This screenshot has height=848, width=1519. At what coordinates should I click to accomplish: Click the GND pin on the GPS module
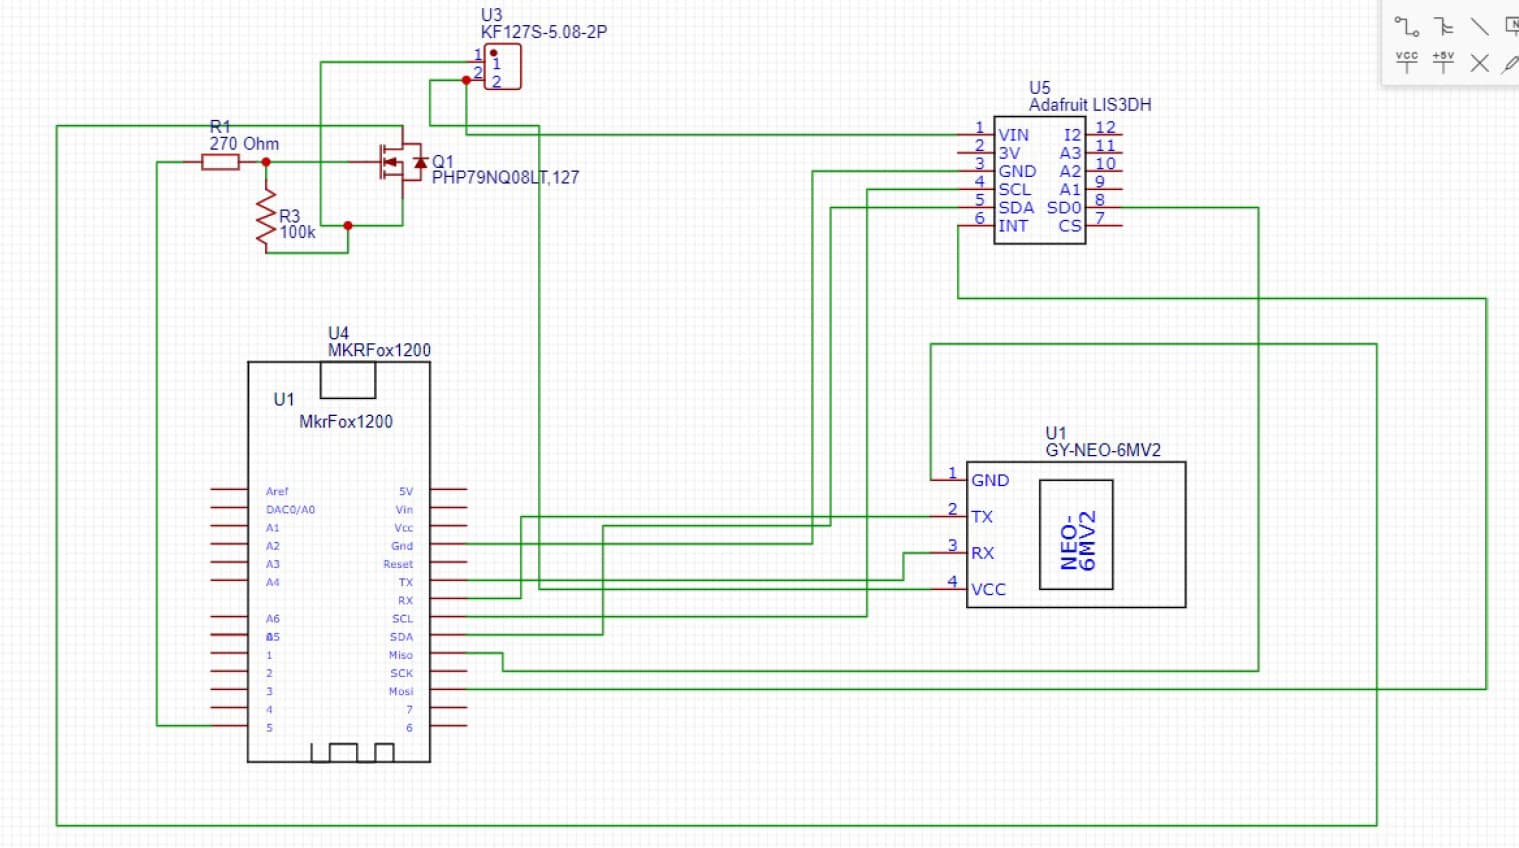pyautogui.click(x=988, y=480)
